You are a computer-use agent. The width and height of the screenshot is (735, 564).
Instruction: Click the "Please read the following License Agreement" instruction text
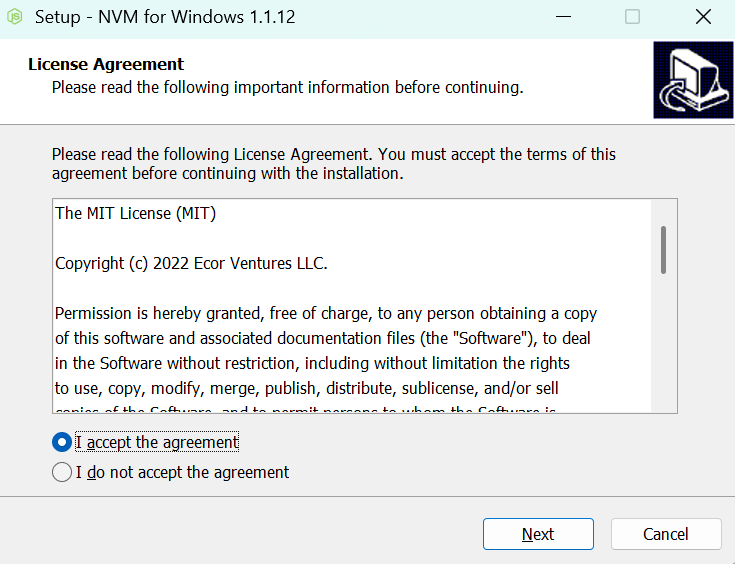tap(334, 164)
